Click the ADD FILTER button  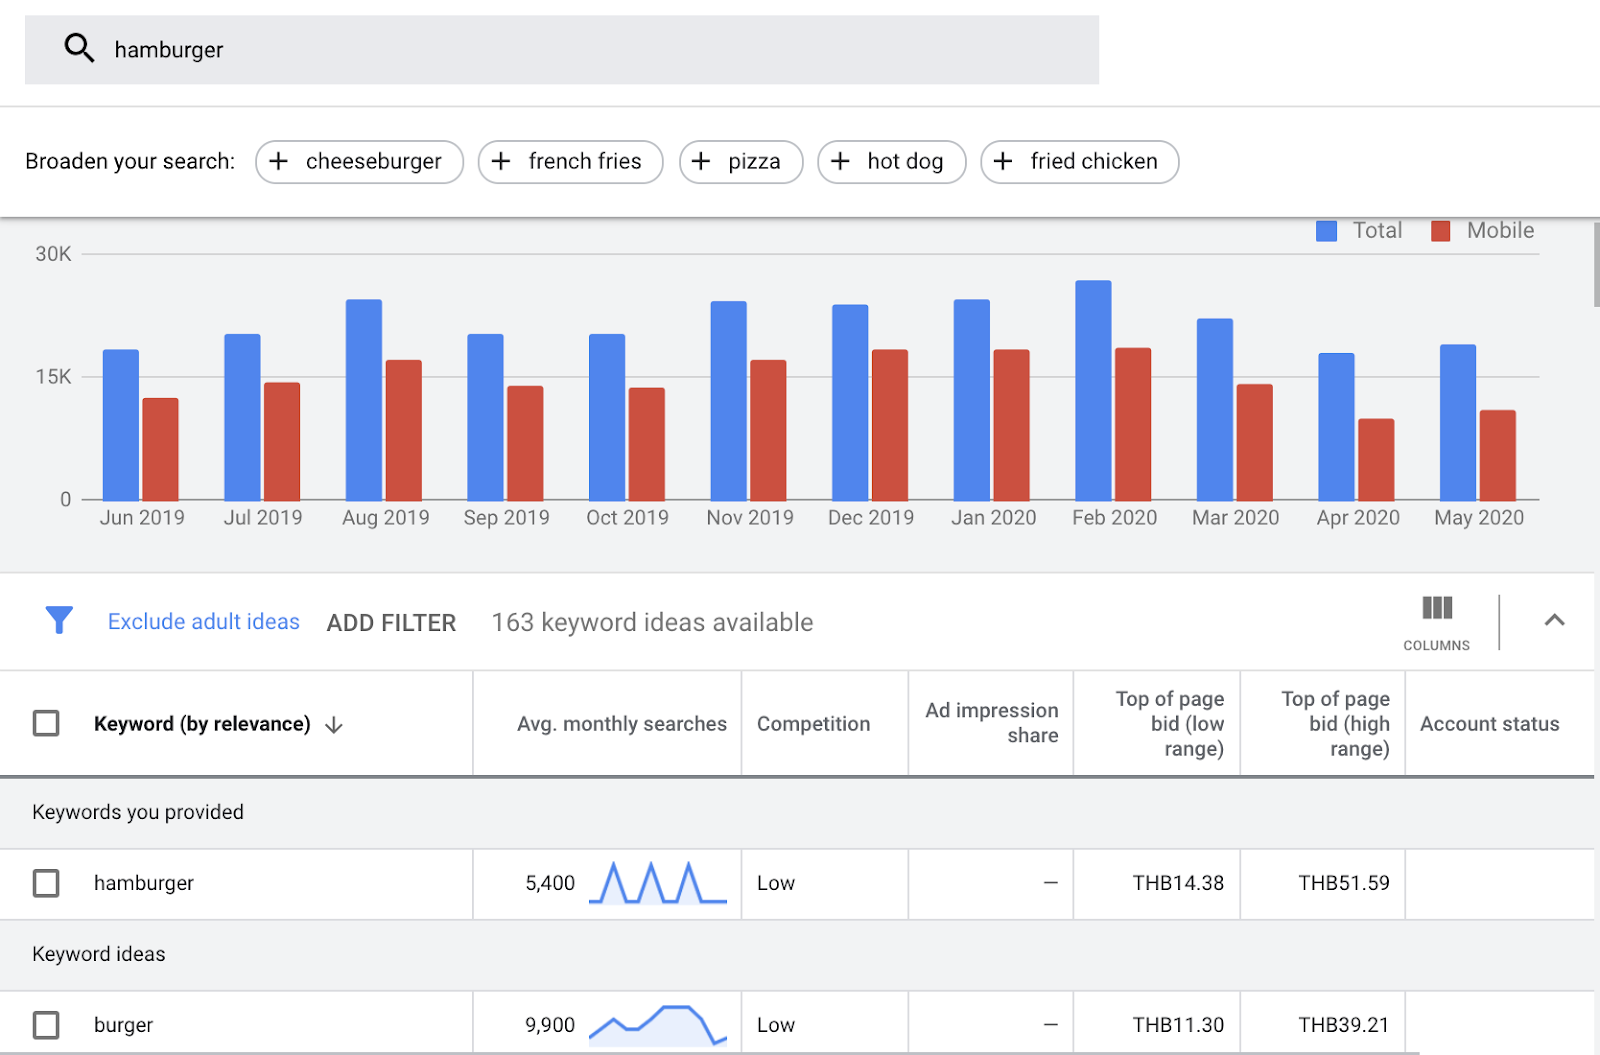tap(391, 623)
